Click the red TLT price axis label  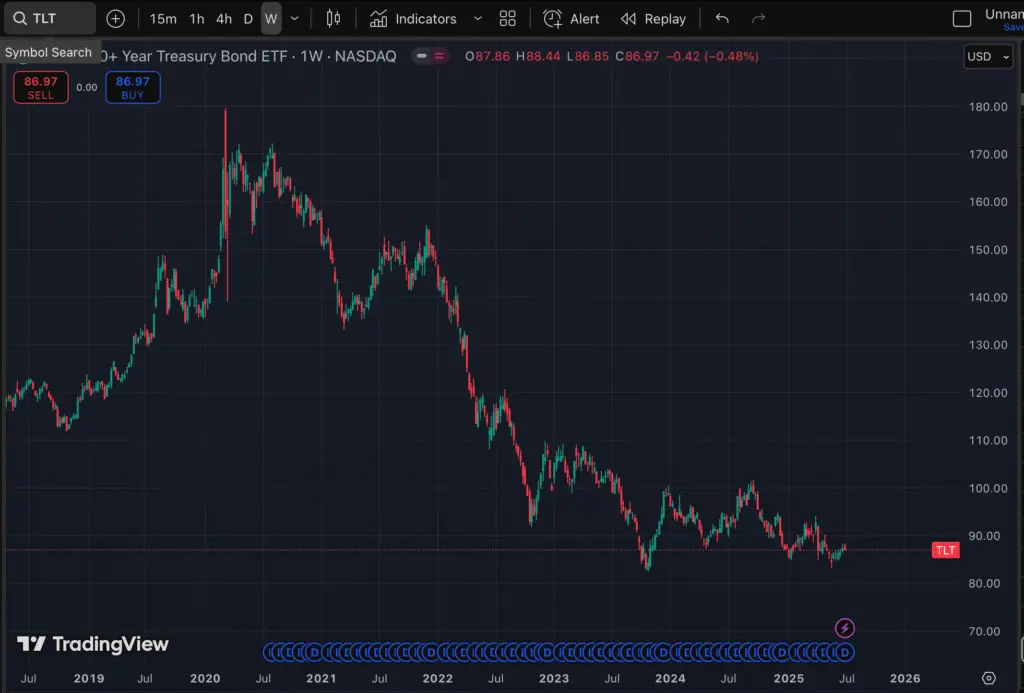(946, 551)
